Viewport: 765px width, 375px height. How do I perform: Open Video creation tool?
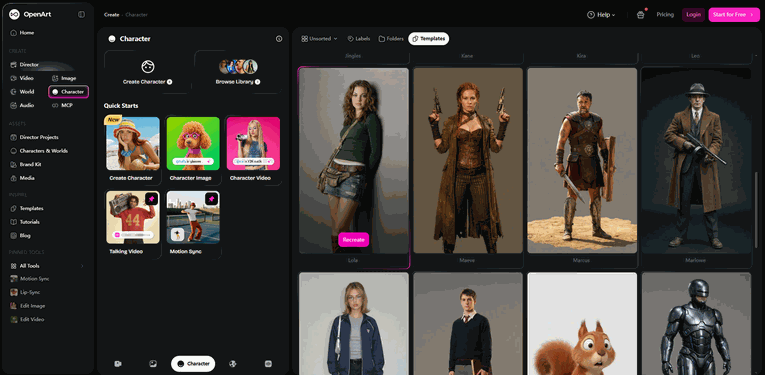click(22, 78)
